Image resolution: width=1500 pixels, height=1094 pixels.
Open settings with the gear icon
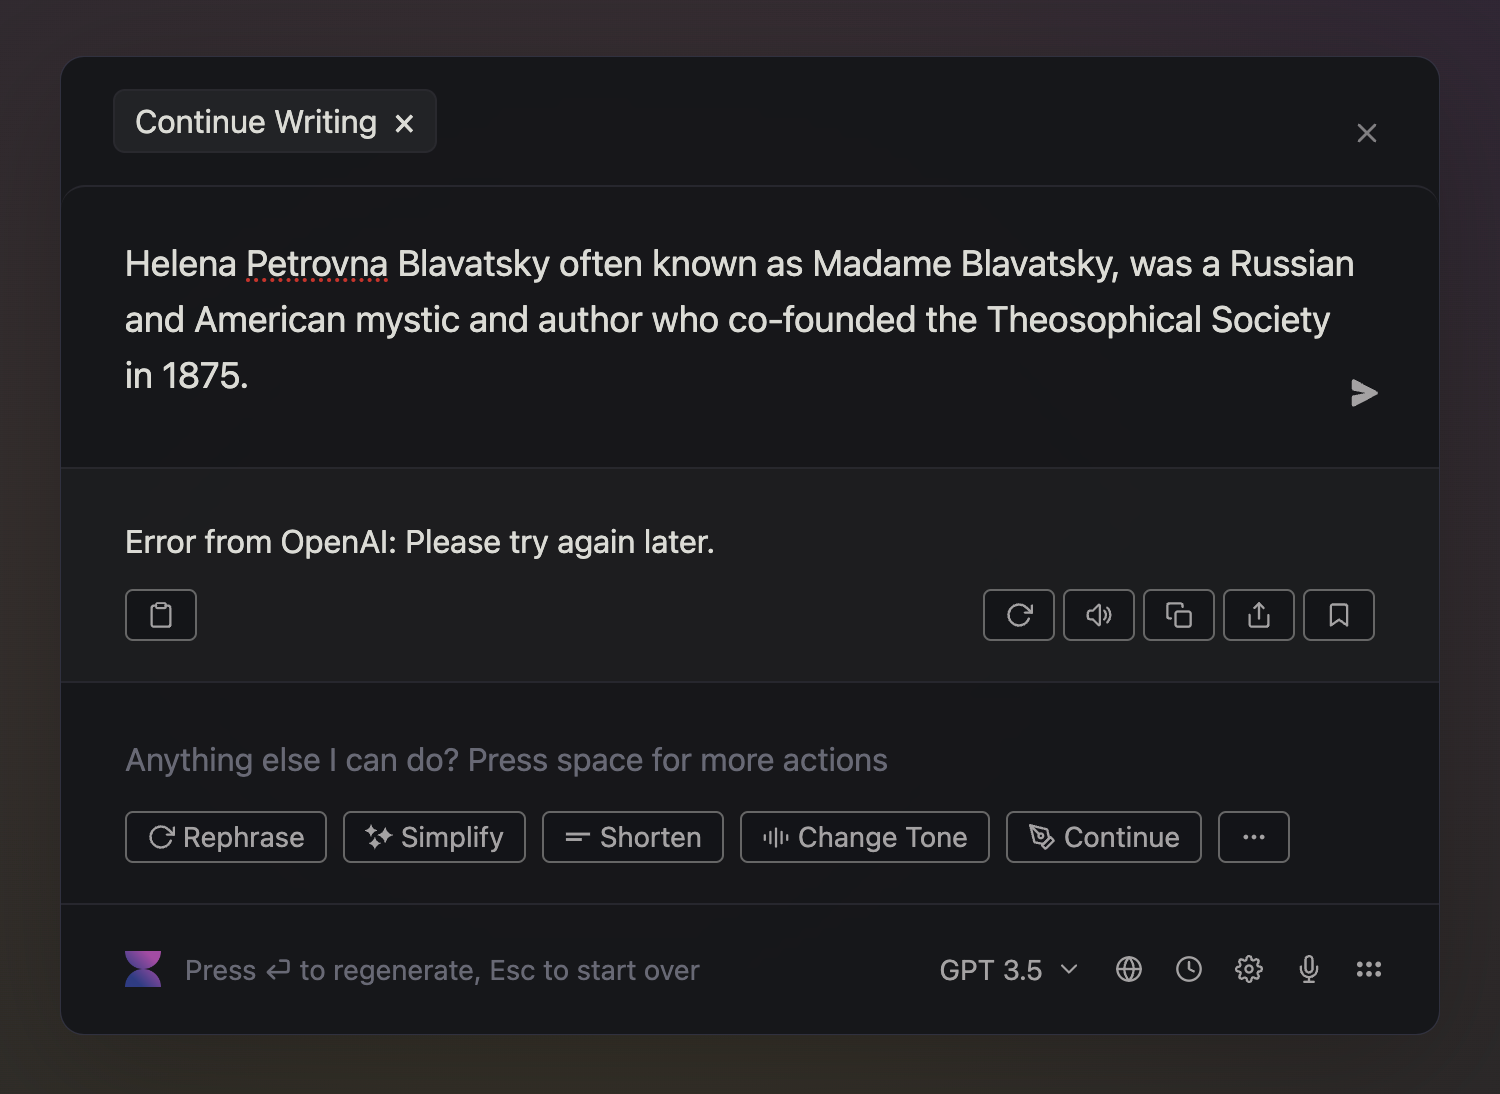[x=1249, y=969]
